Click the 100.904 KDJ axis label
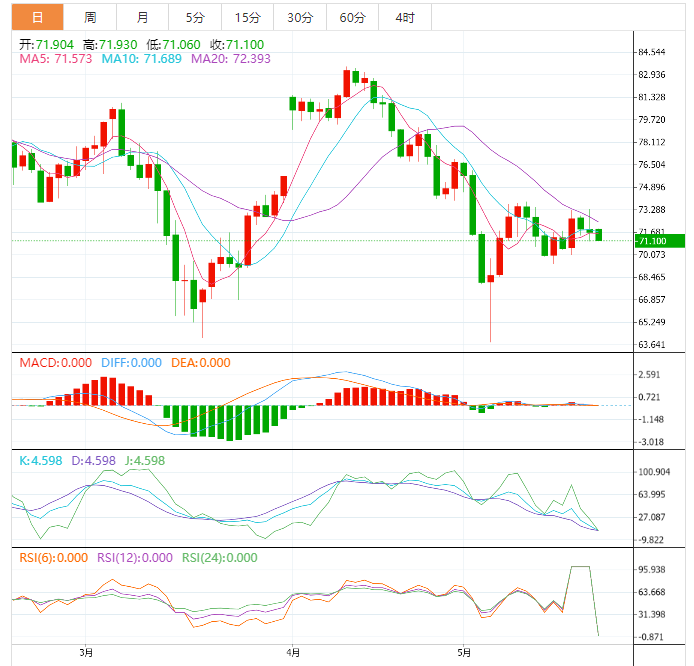 654,472
